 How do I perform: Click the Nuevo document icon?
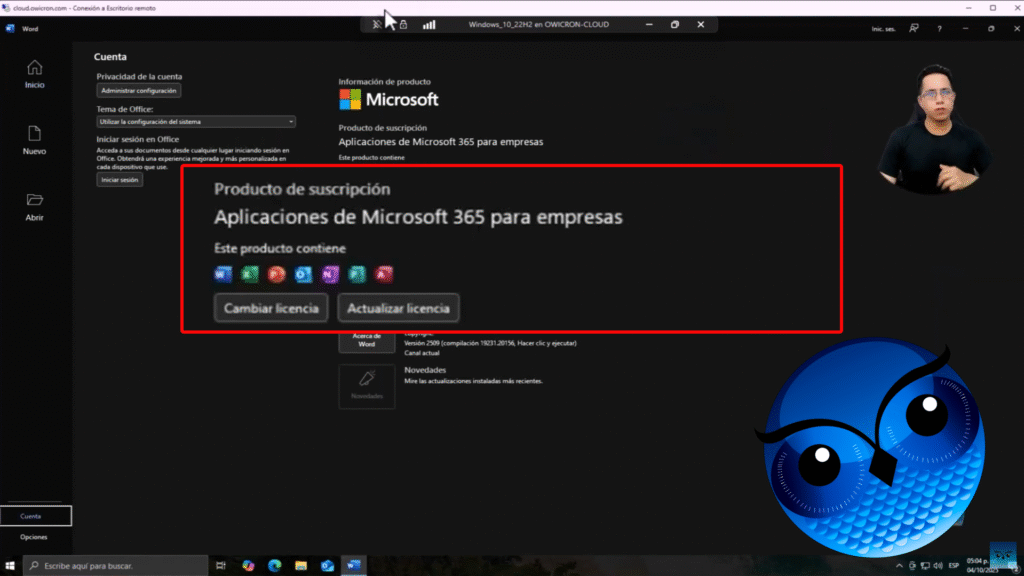pyautogui.click(x=34, y=139)
